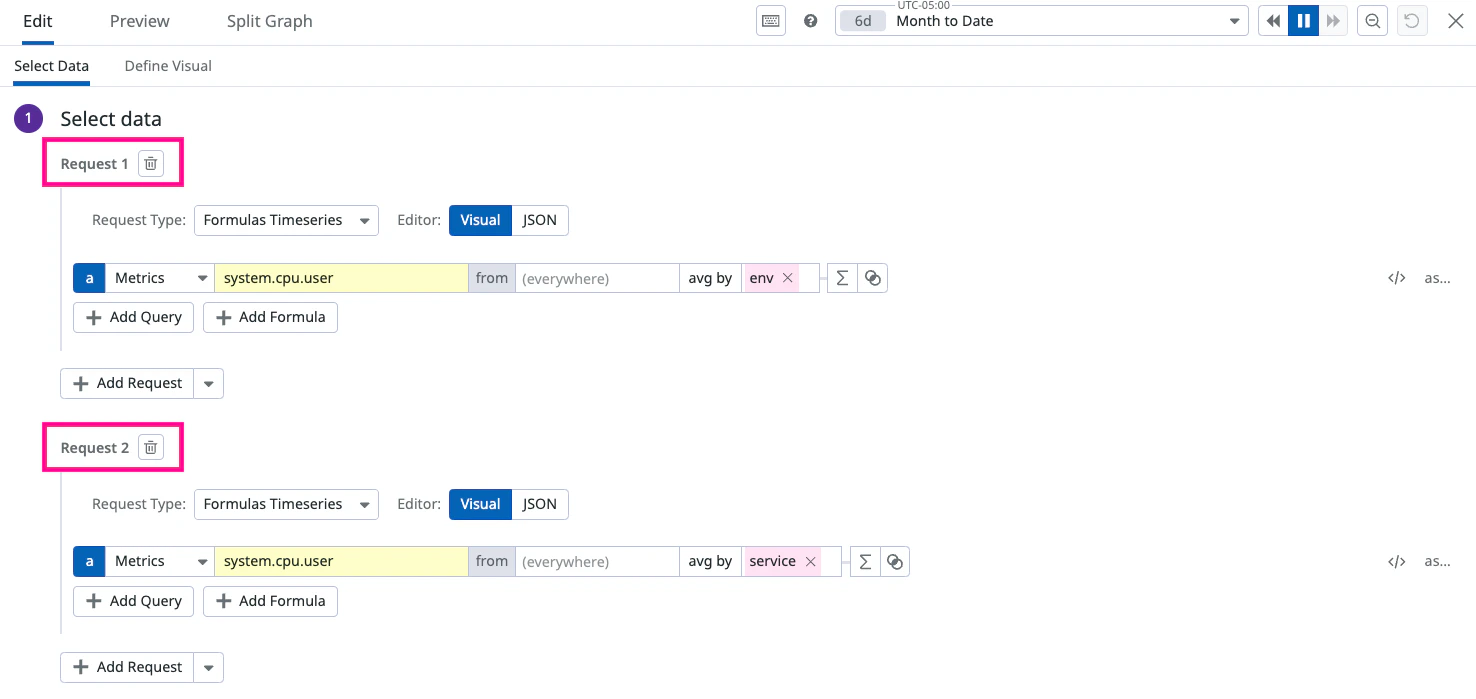1476x699 pixels.
Task: Switch to the Edit tab
Action: (38, 21)
